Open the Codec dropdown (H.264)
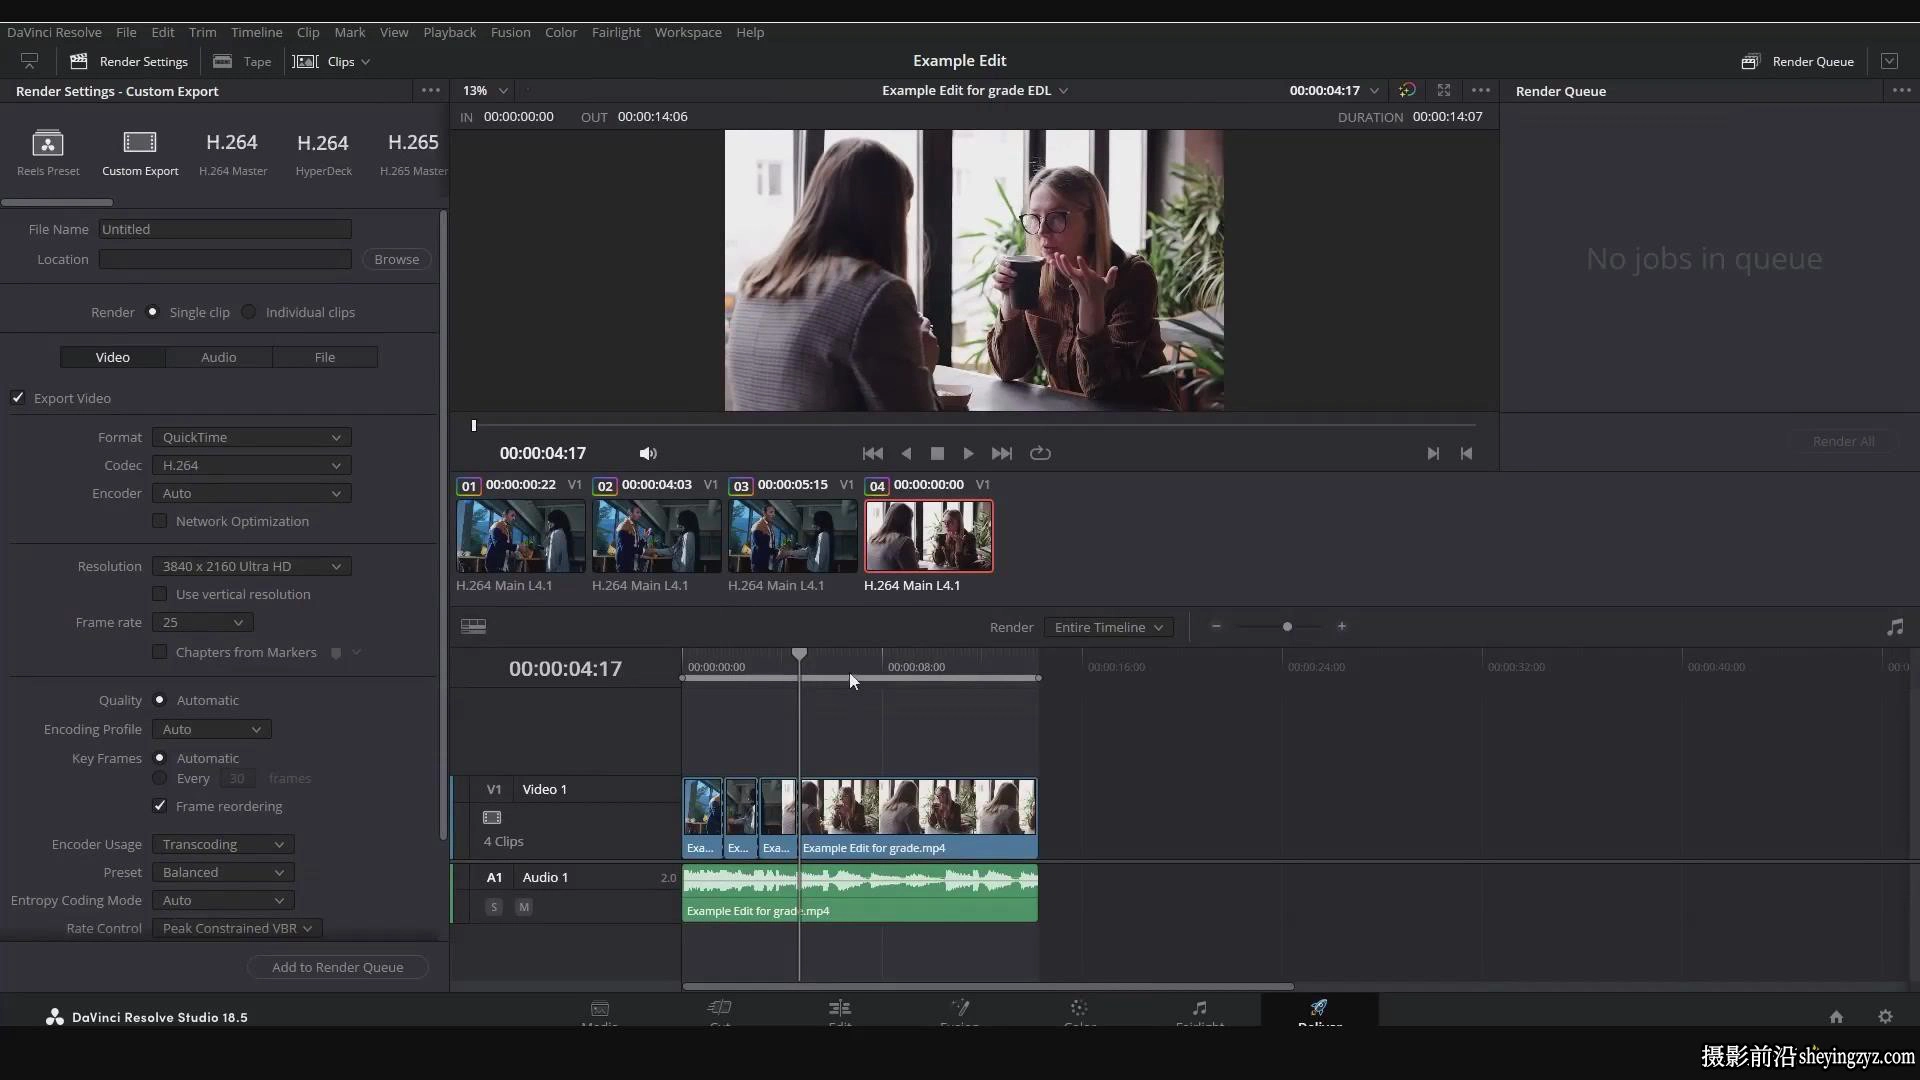The width and height of the screenshot is (1920, 1080). 251,465
